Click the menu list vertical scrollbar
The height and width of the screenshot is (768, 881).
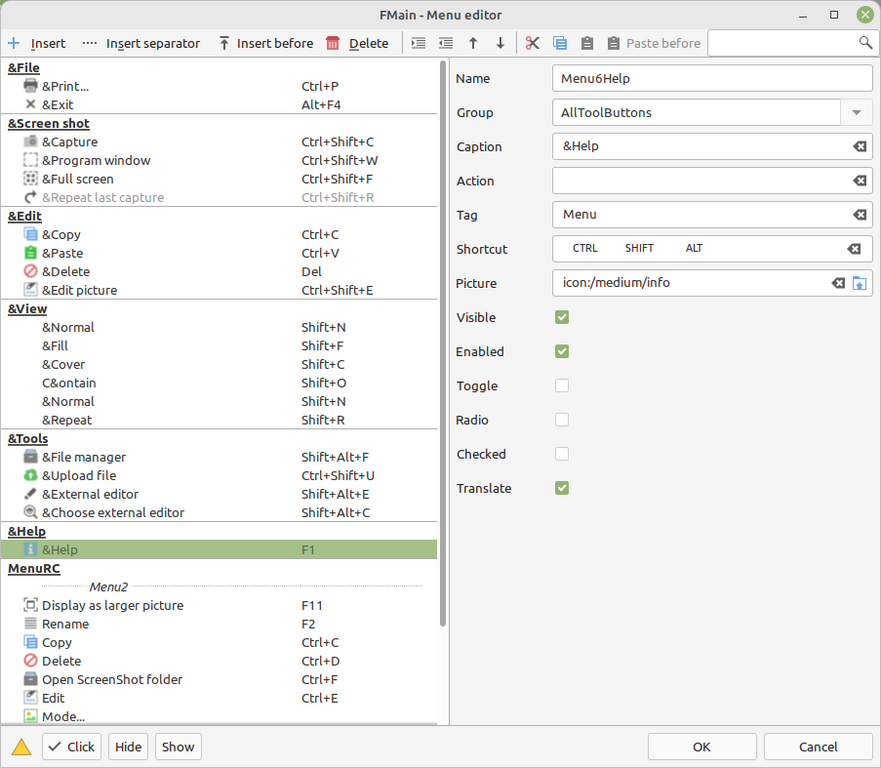[443, 343]
